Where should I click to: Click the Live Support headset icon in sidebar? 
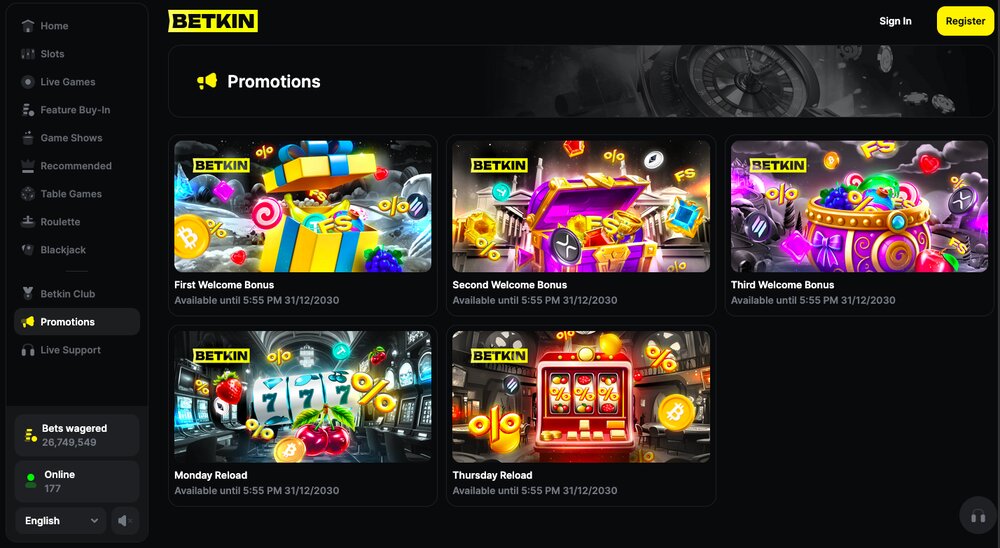(27, 350)
